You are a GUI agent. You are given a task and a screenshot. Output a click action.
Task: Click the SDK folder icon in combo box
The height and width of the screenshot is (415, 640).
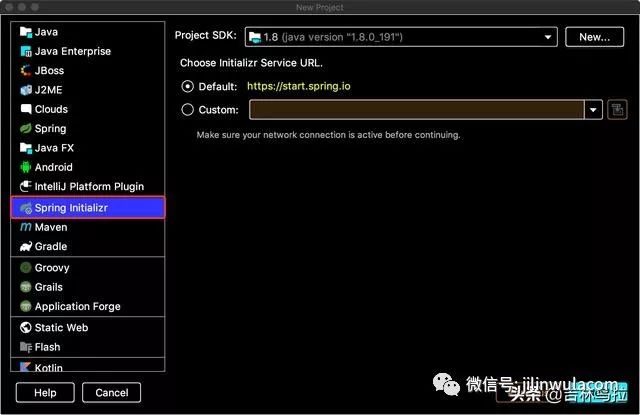click(255, 38)
